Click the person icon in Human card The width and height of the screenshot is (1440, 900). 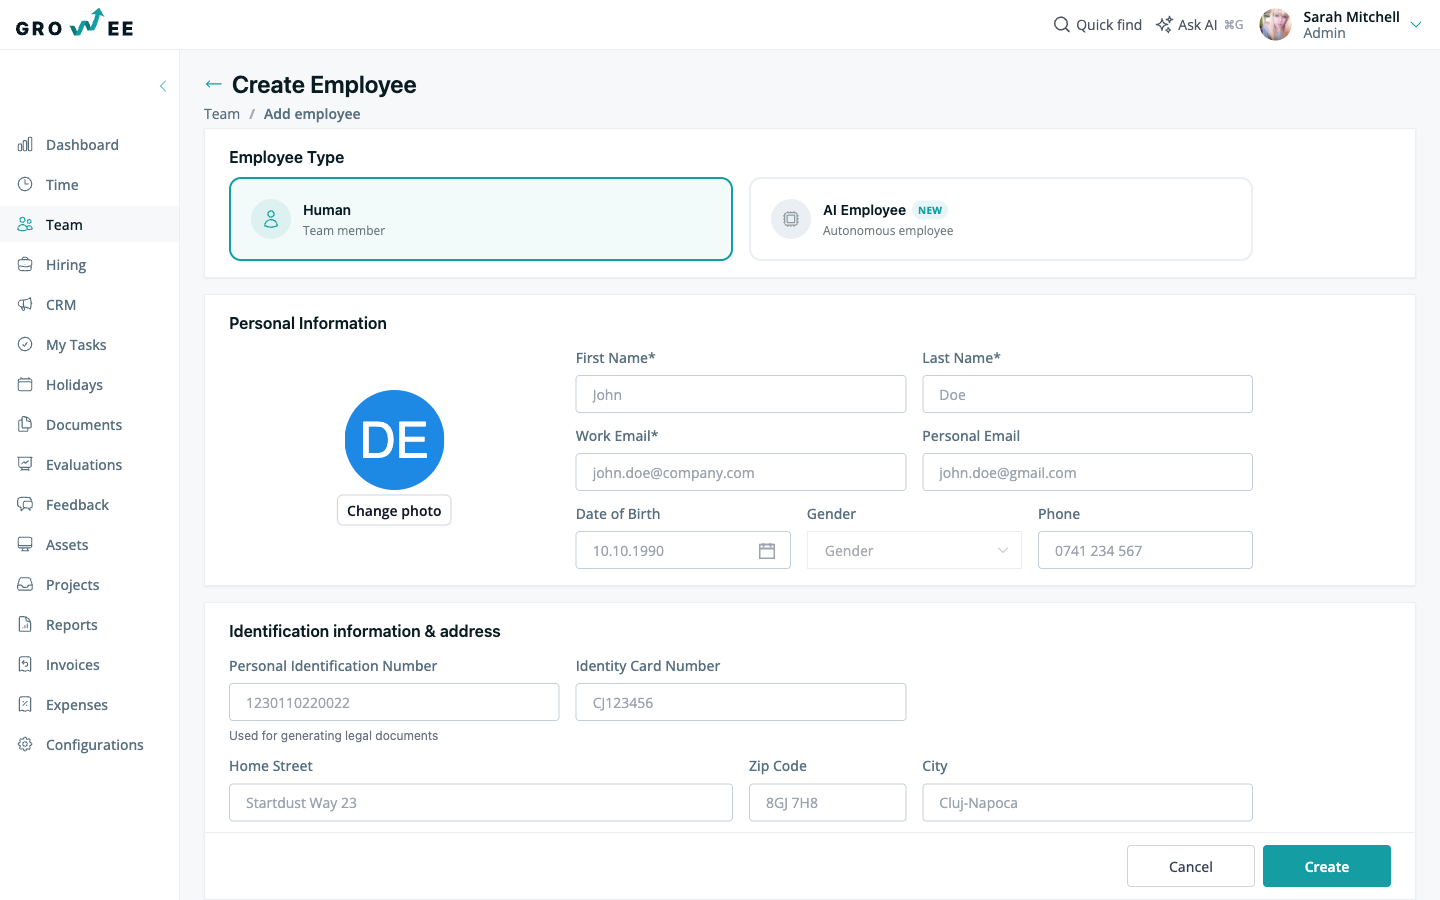(x=271, y=219)
